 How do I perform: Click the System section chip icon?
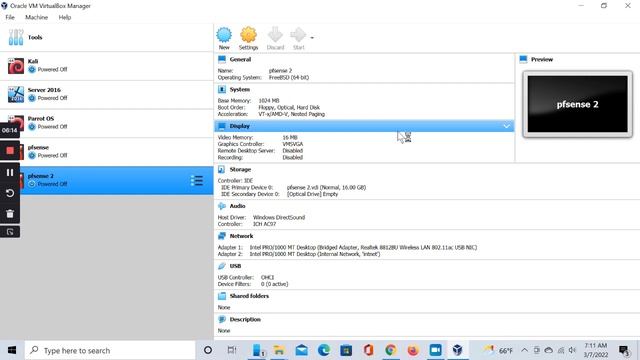(222, 89)
